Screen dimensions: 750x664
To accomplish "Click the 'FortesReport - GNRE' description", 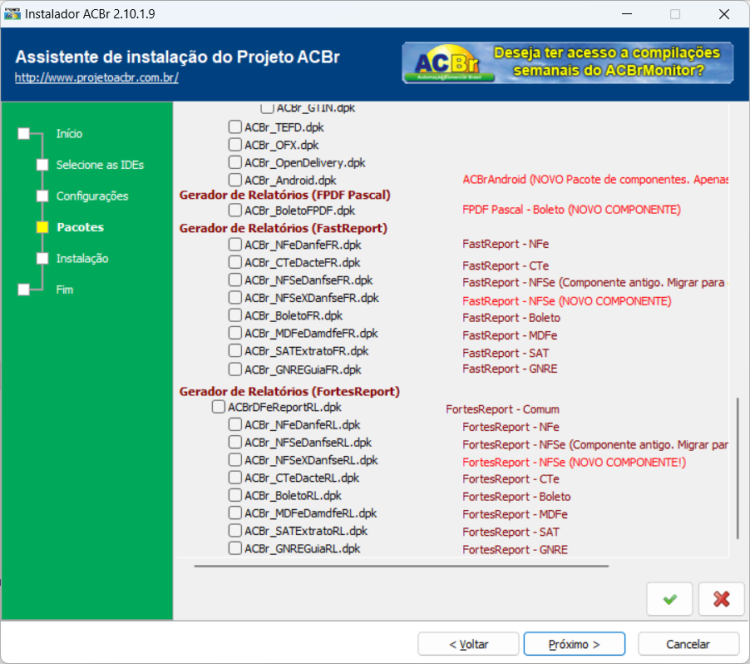I will point(515,550).
